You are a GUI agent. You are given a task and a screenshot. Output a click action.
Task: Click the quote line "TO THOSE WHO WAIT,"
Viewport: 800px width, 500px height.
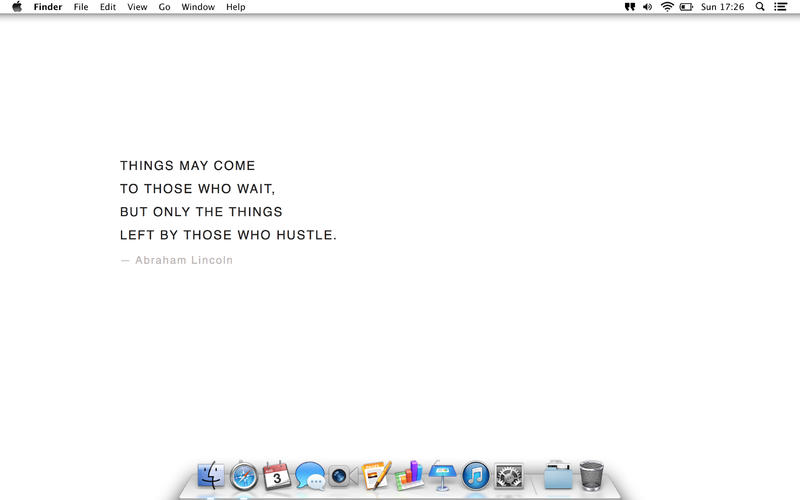pos(197,189)
